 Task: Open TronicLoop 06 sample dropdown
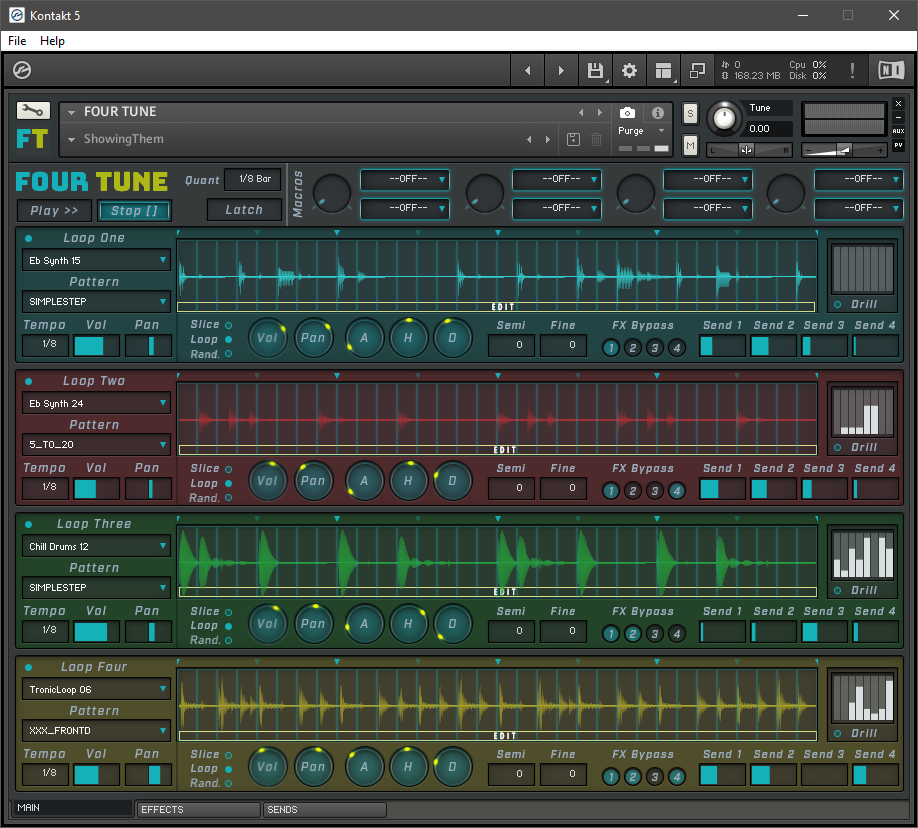96,690
